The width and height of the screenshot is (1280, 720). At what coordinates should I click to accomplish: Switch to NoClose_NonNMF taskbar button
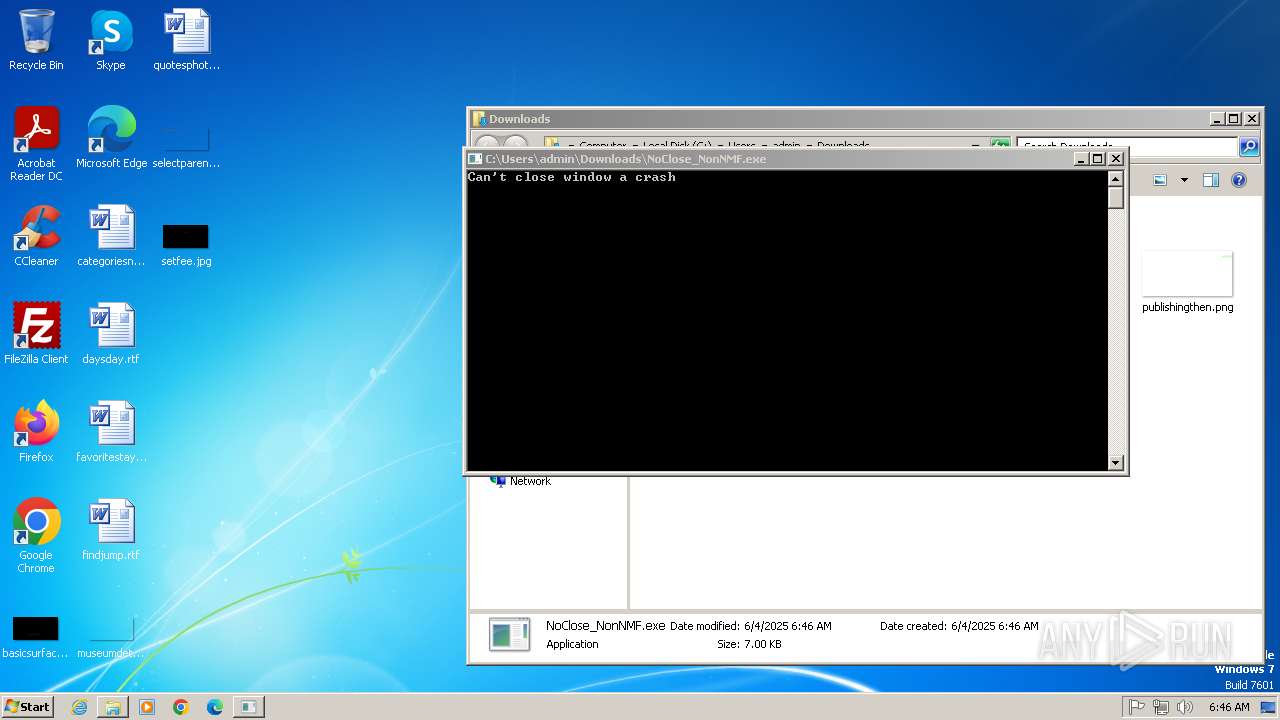pos(248,707)
